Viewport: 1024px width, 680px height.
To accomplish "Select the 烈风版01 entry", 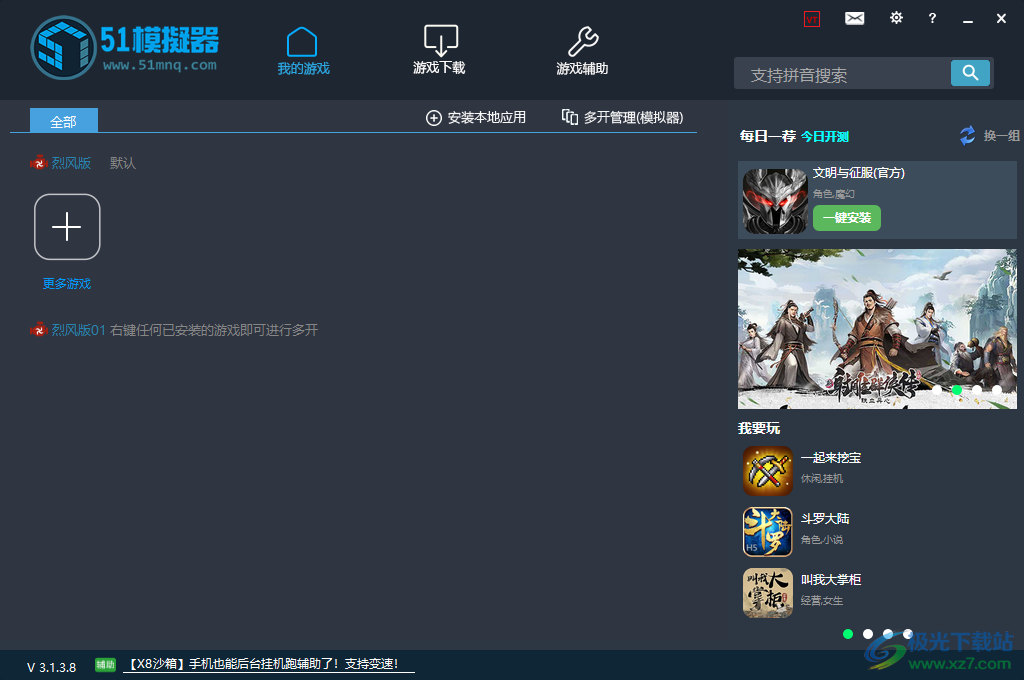I will tap(78, 330).
